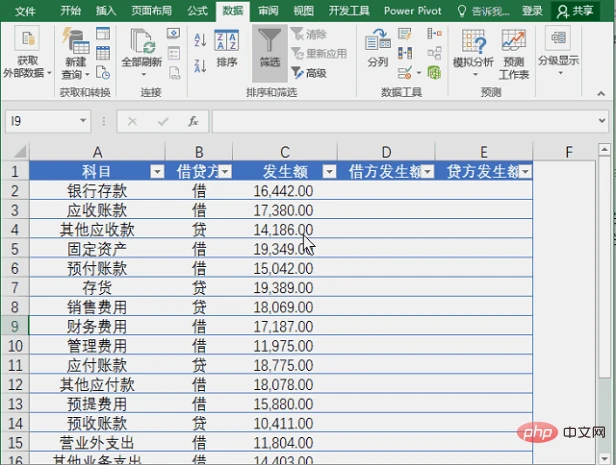
Task: Select column F header
Action: [568, 152]
